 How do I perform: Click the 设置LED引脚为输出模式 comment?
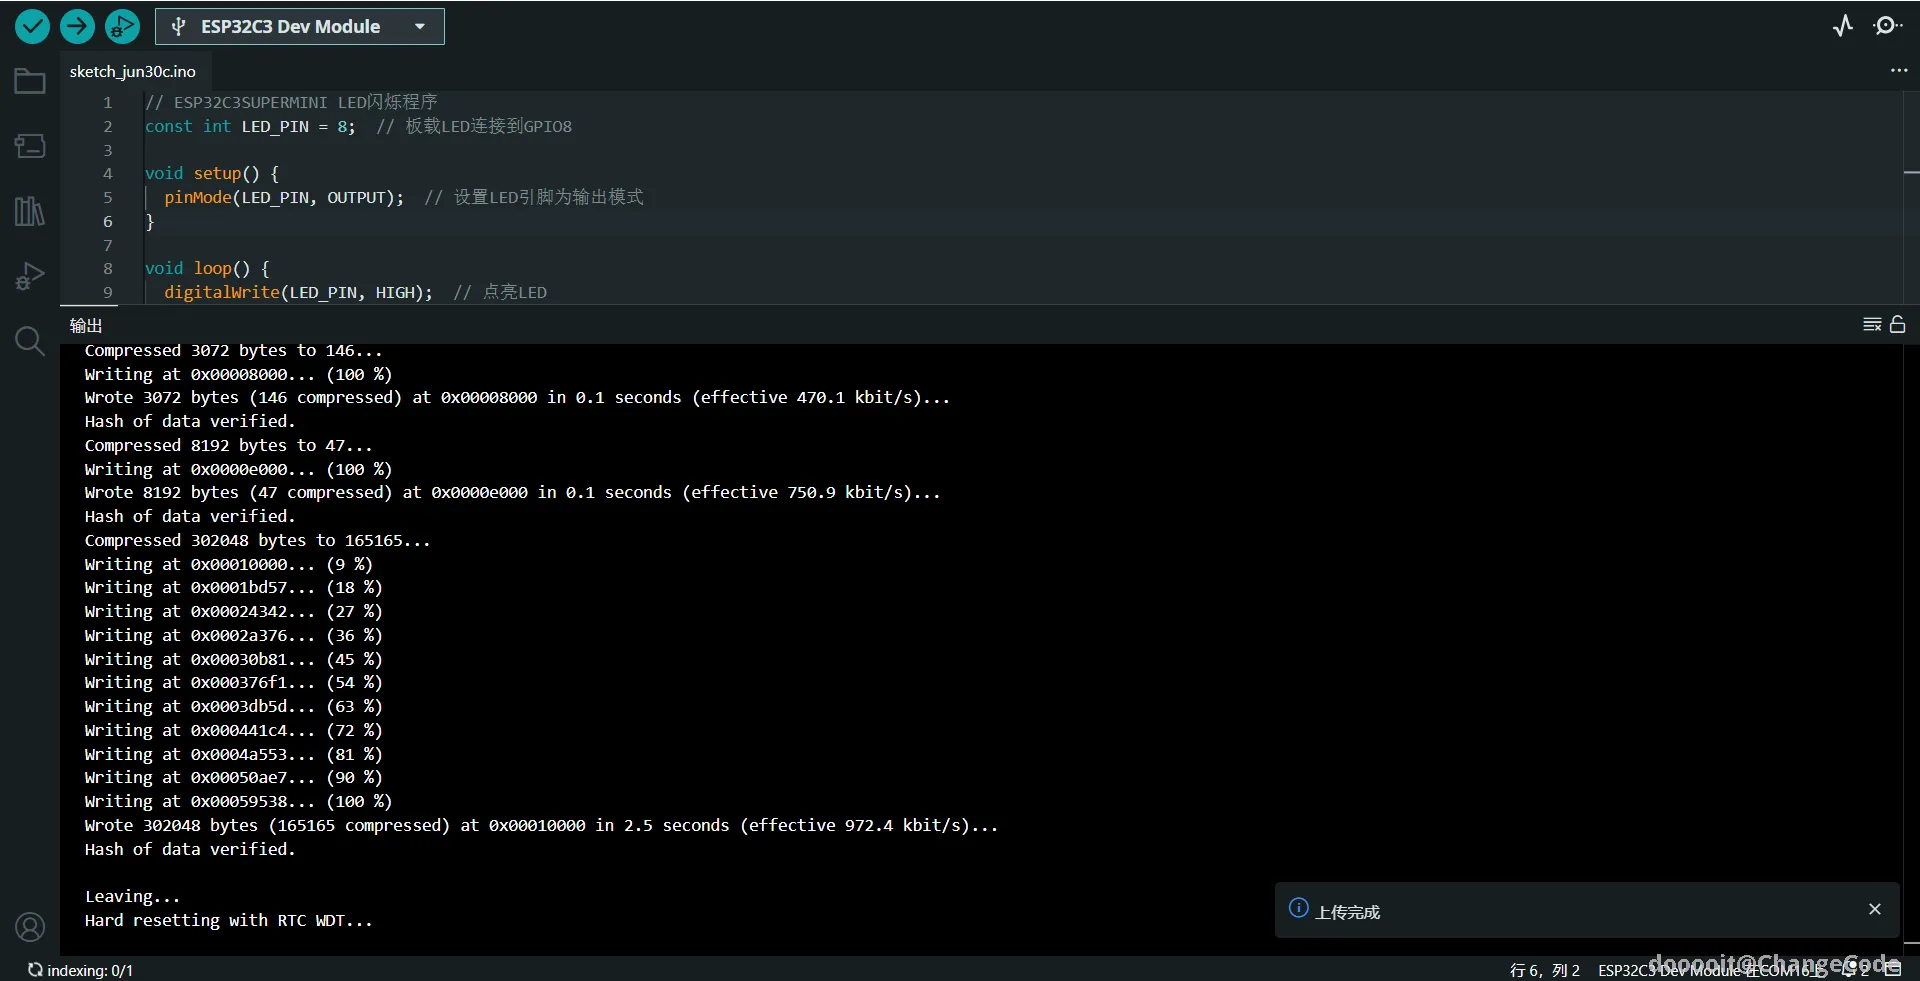click(x=534, y=198)
